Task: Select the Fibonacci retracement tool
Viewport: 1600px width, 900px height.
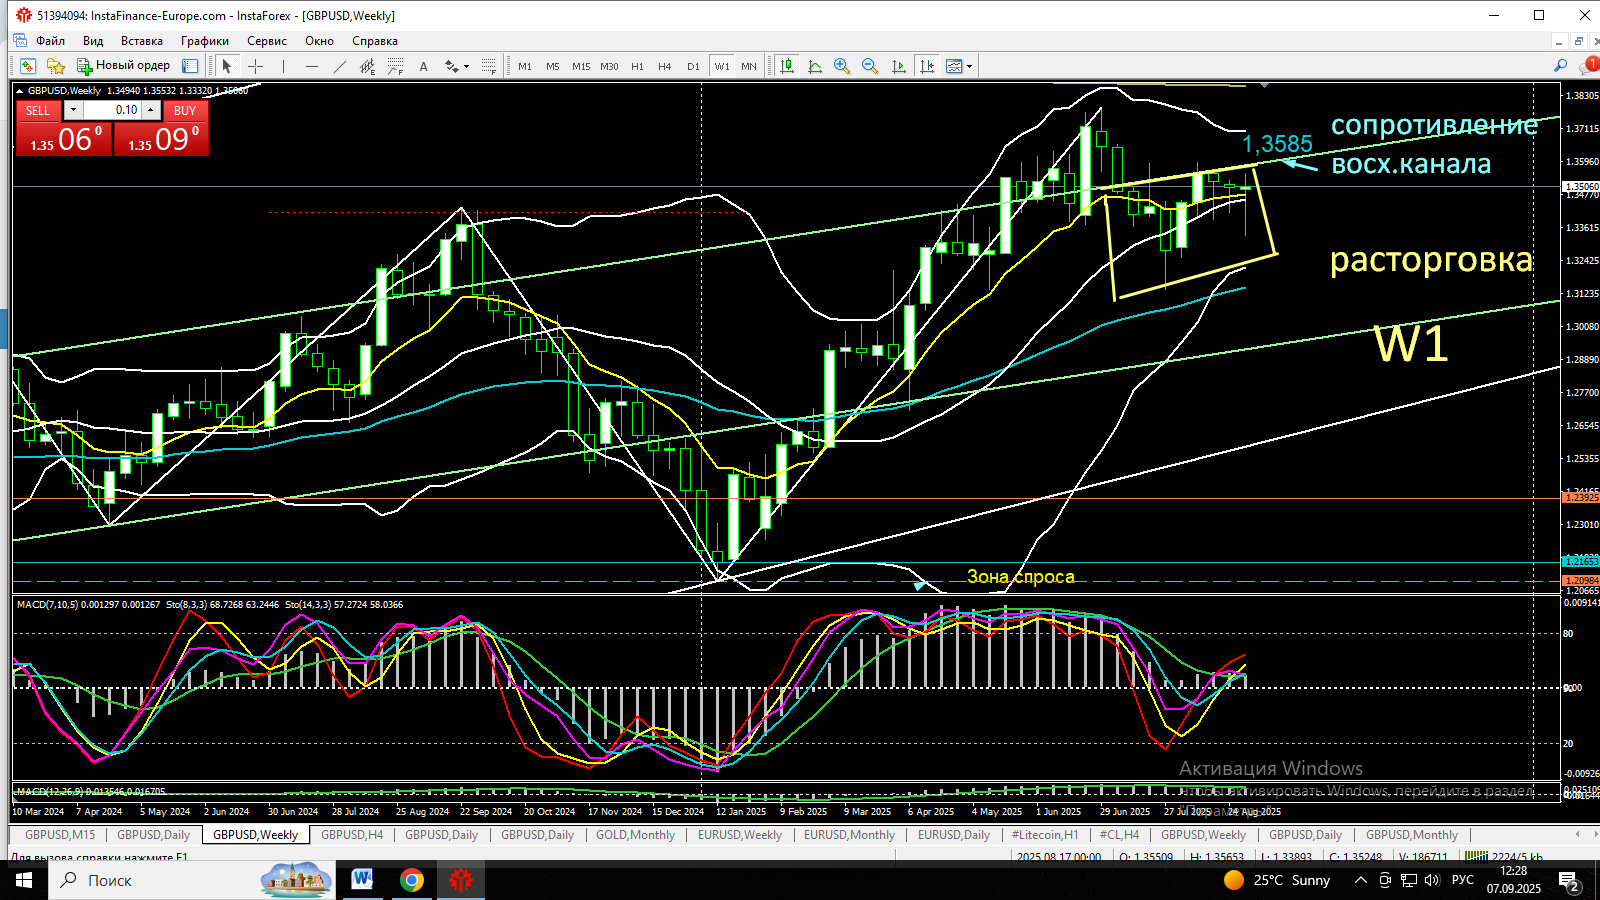Action: [x=396, y=66]
